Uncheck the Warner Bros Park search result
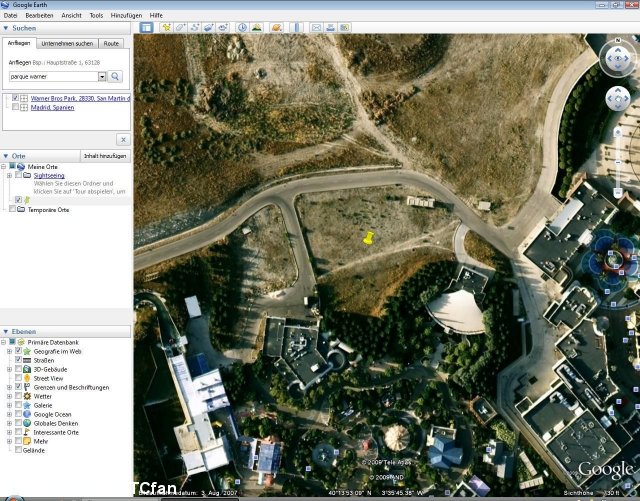640x501 pixels. coord(15,98)
